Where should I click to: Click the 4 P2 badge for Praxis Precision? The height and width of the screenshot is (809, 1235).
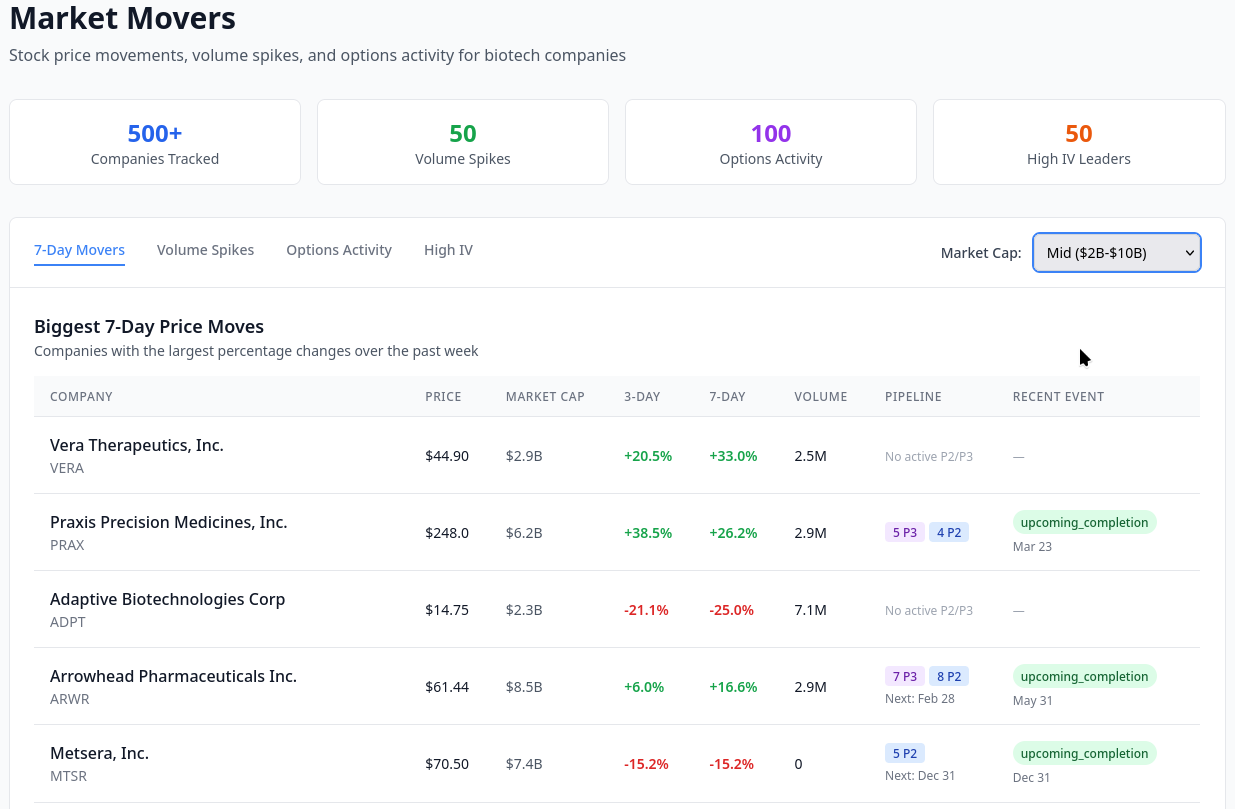(948, 532)
